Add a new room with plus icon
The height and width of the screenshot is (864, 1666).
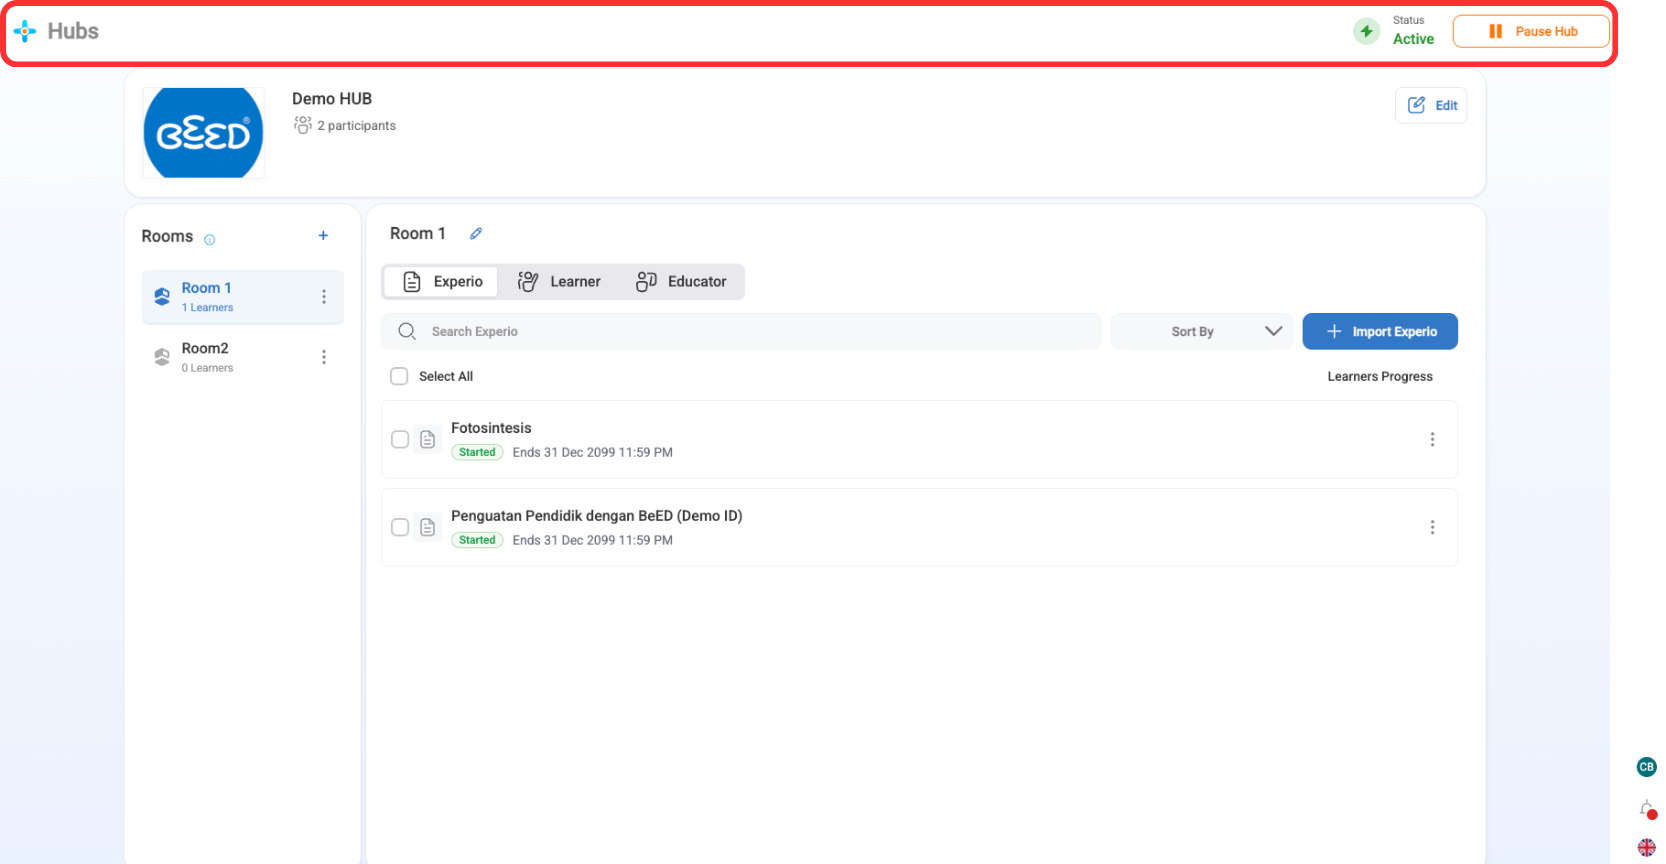[323, 236]
